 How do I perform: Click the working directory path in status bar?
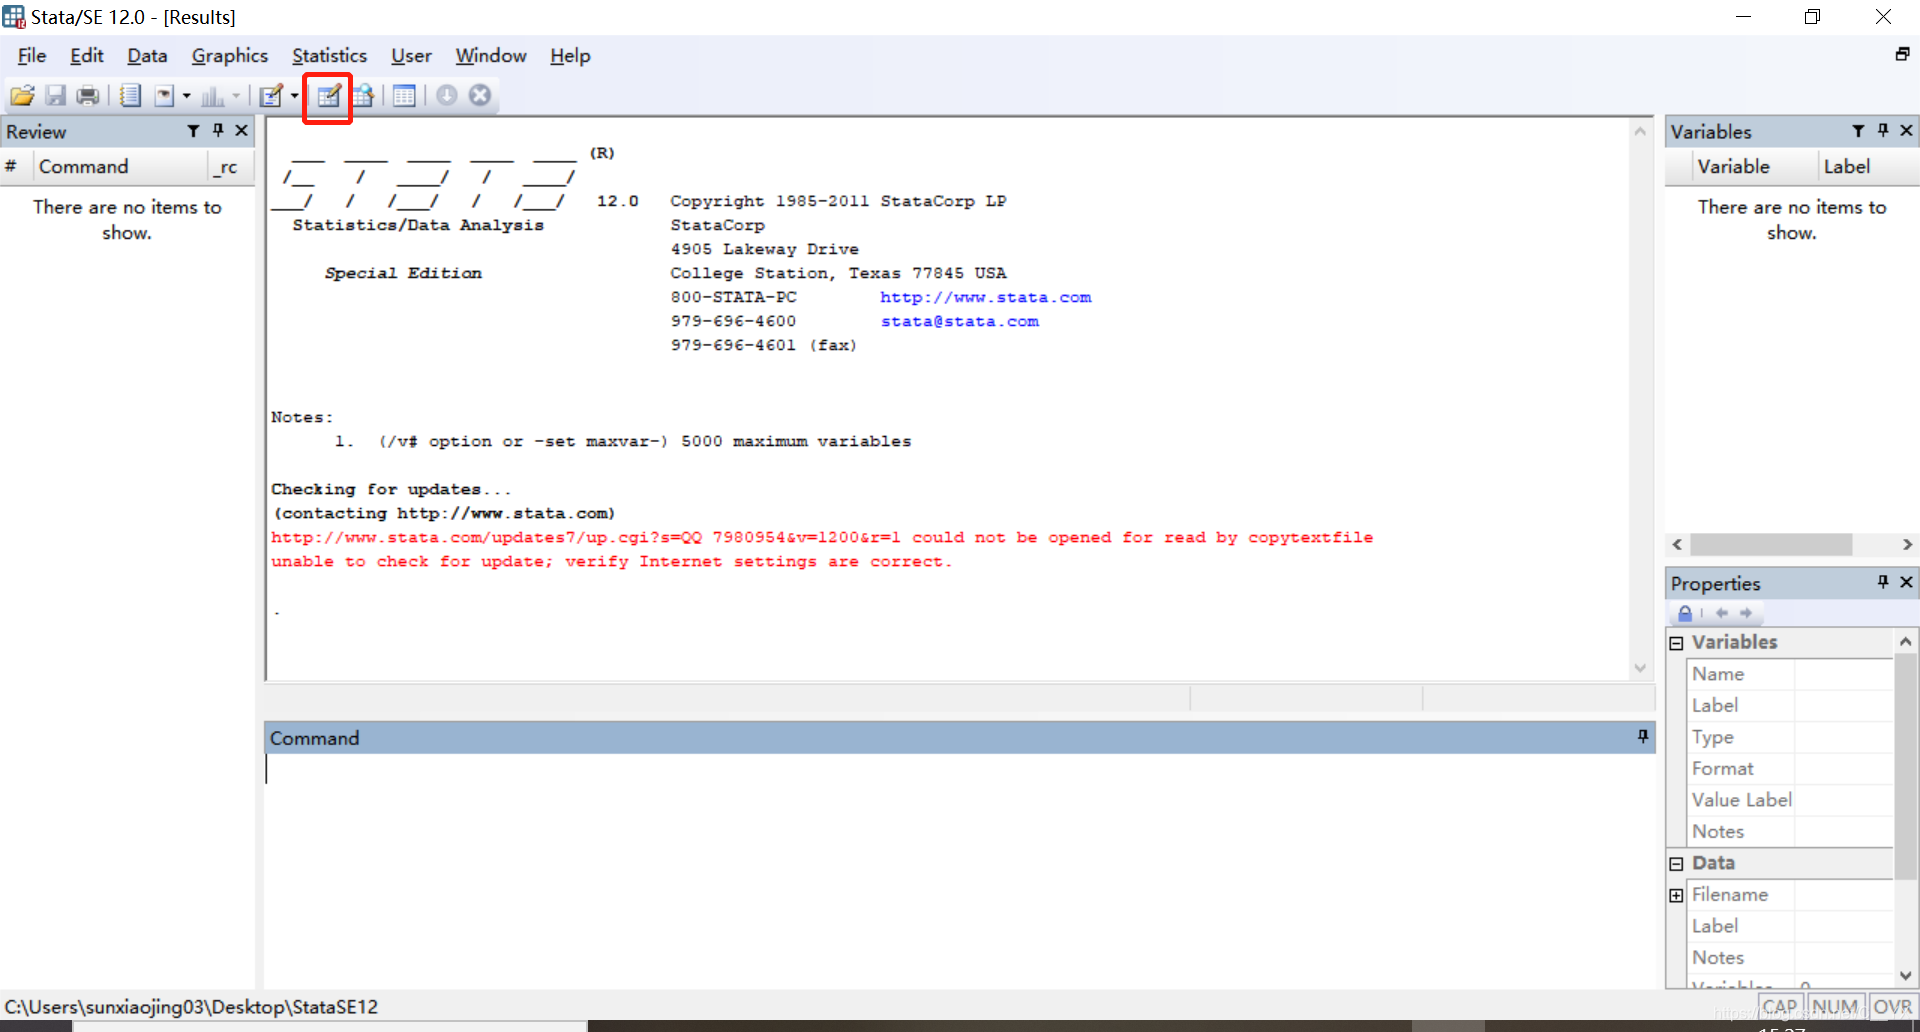click(x=191, y=1007)
